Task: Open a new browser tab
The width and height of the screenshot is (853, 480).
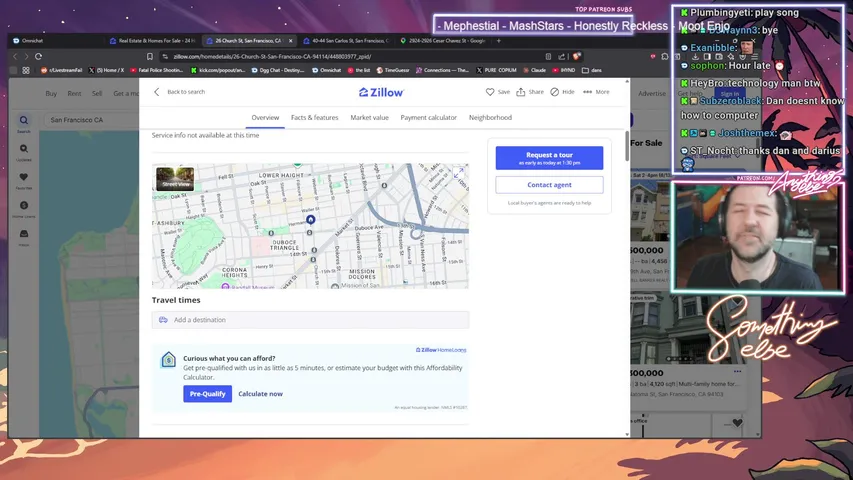Action: coord(498,41)
